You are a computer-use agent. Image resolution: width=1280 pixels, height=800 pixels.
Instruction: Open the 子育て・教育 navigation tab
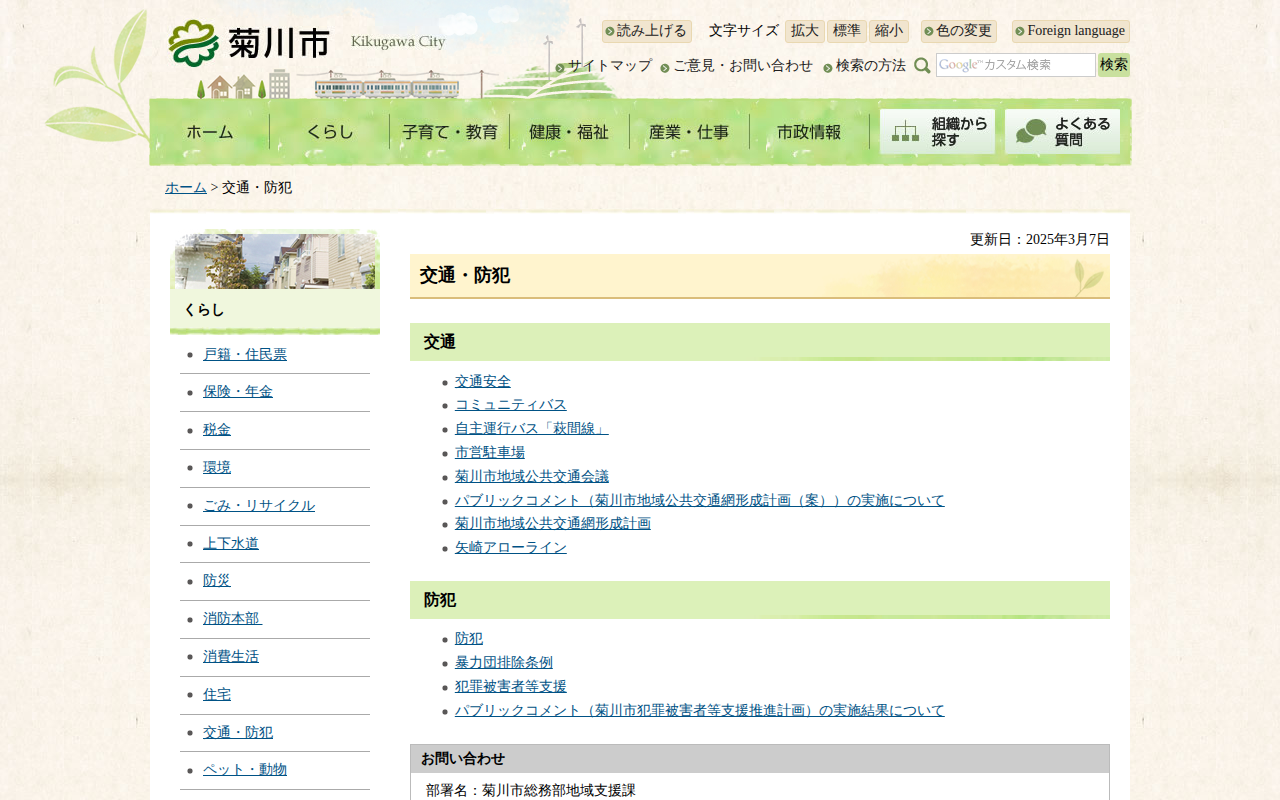(450, 131)
